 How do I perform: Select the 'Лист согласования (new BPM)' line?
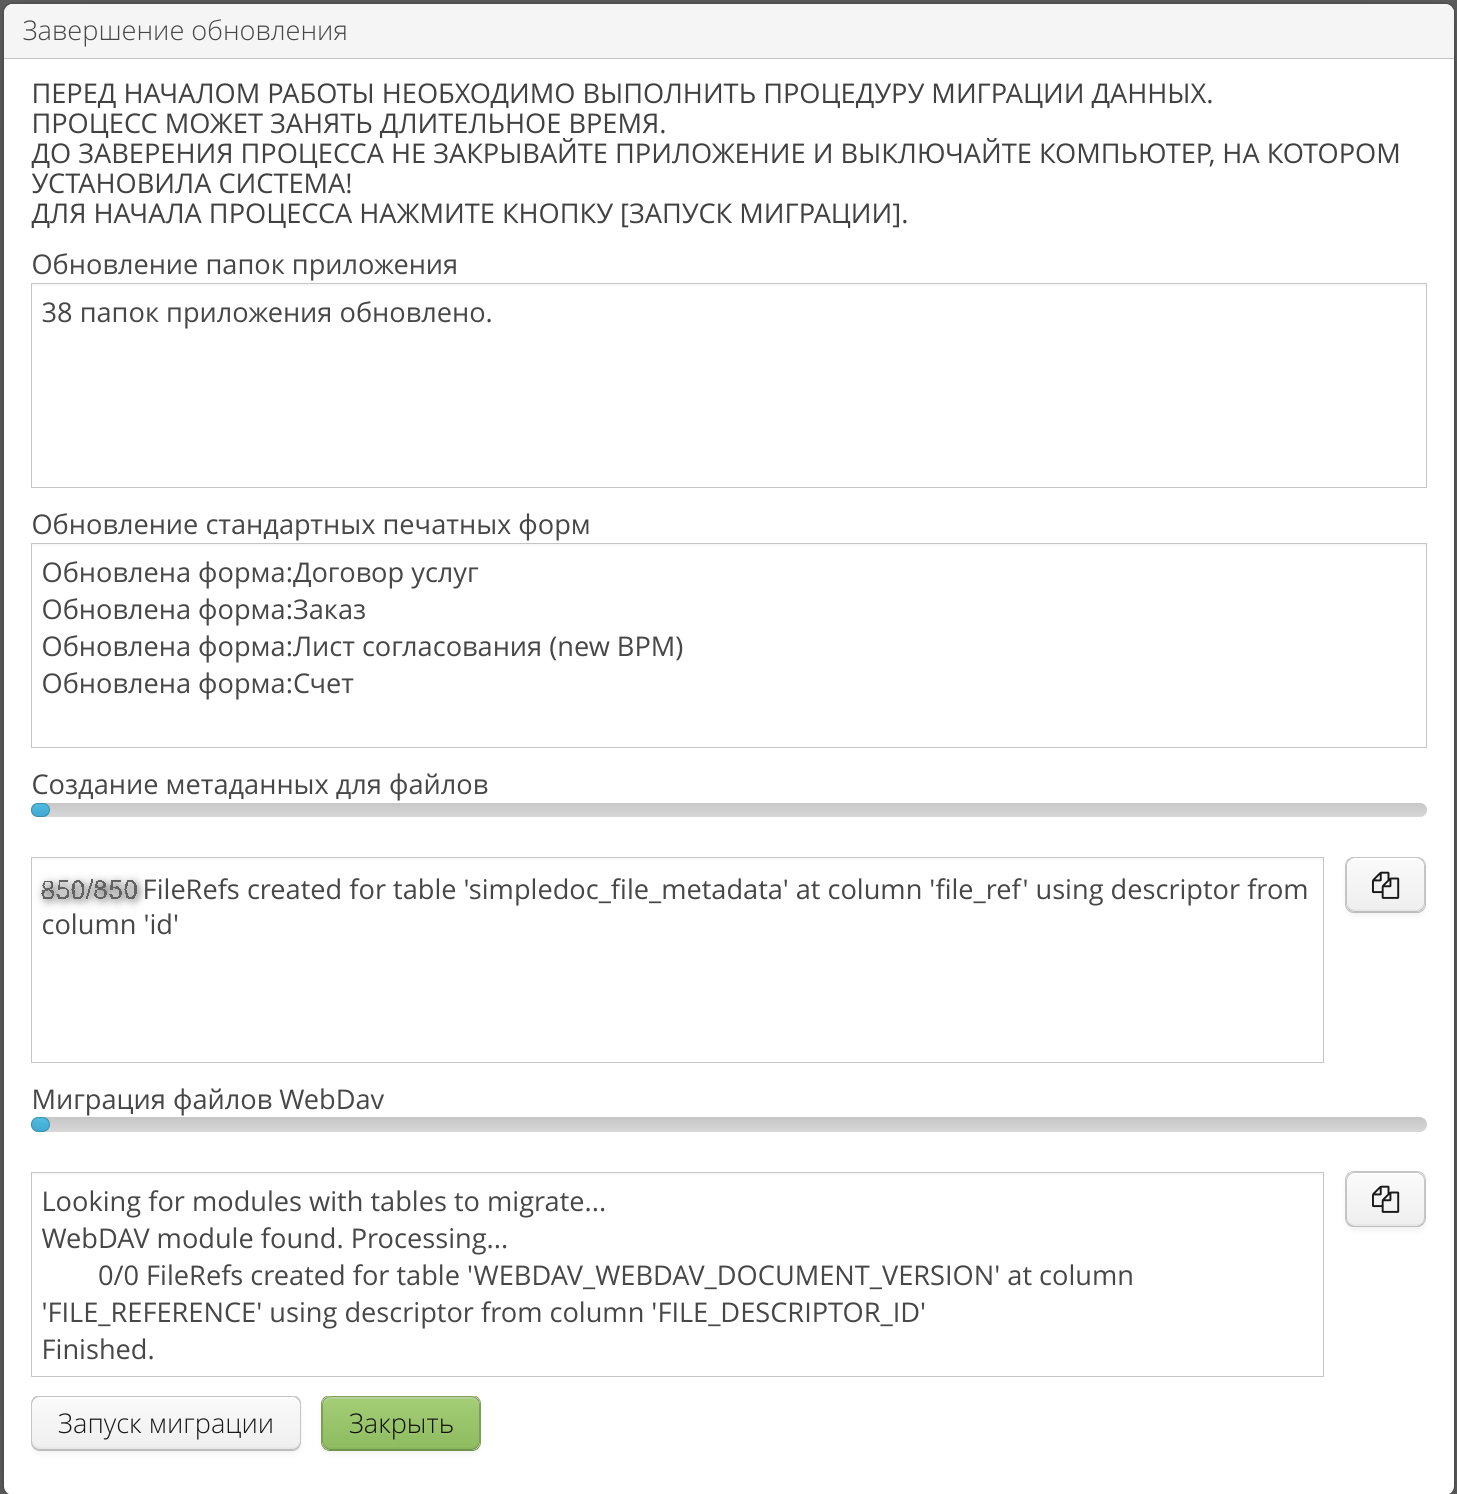pyautogui.click(x=362, y=647)
